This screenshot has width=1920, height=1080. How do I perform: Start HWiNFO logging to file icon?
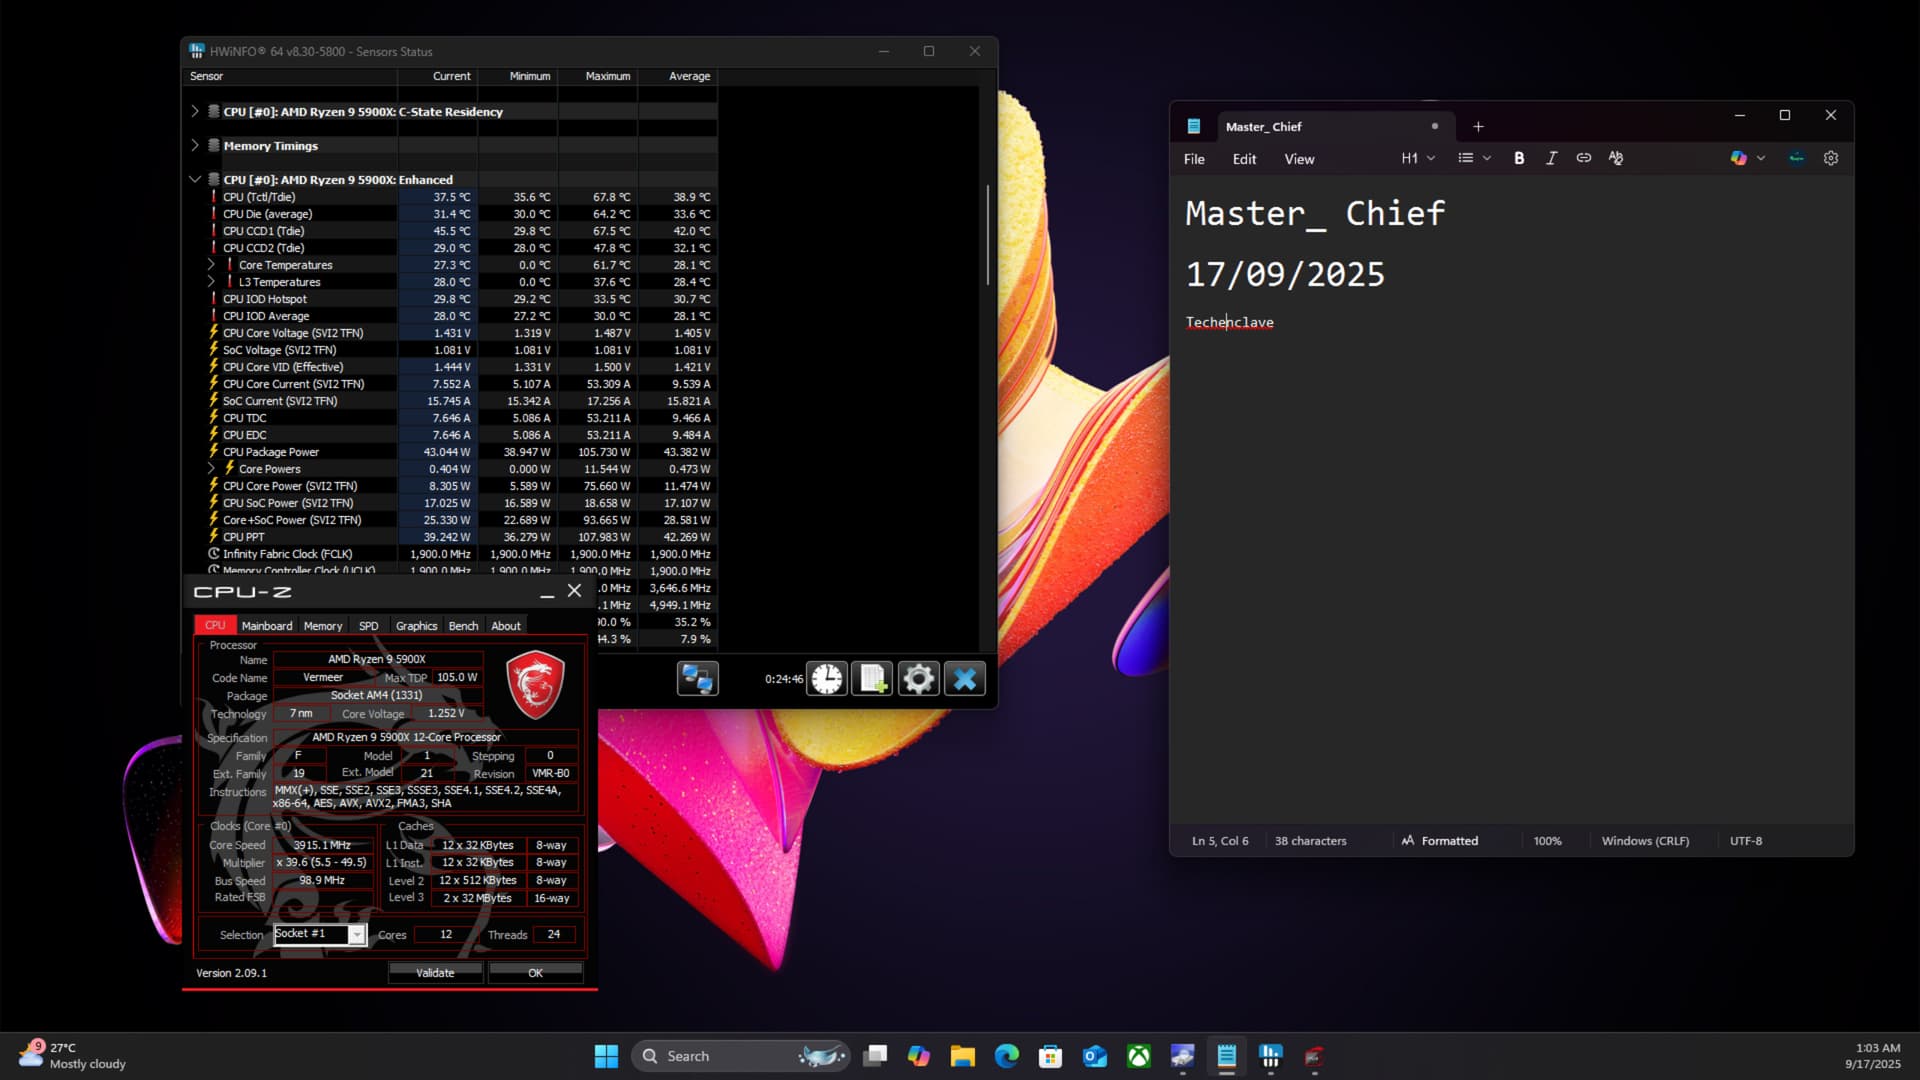872,679
